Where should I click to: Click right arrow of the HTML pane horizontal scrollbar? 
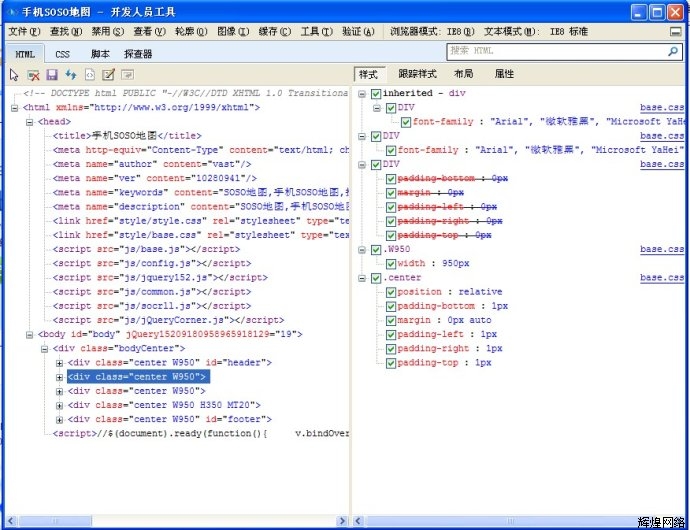click(342, 521)
